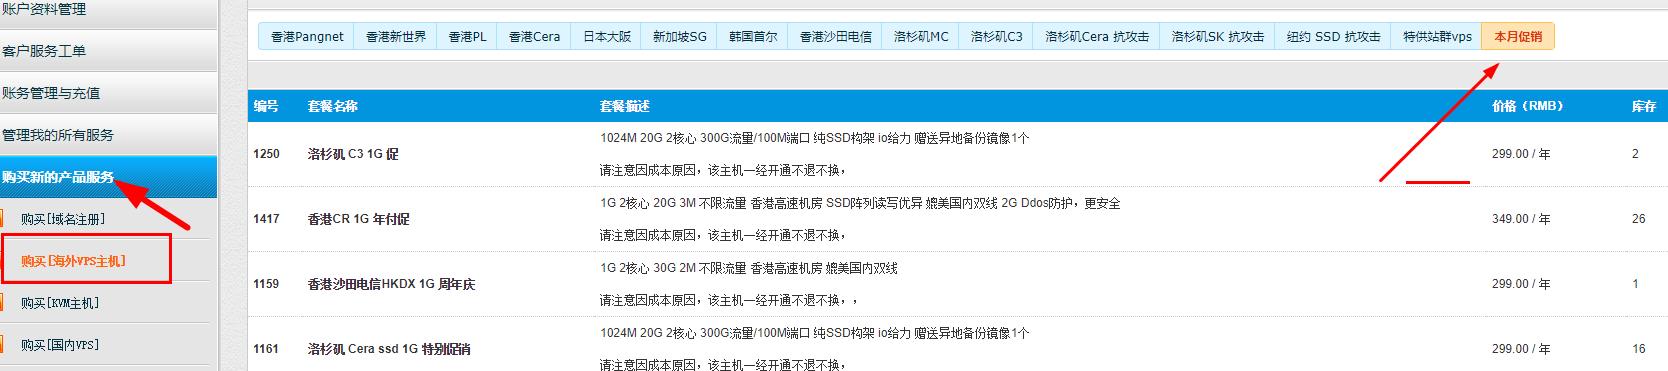Viewport: 1668px width, 371px height.
Task: Click 洛杉矶 Cera ssd 1G 特别促销 name
Action: [389, 349]
